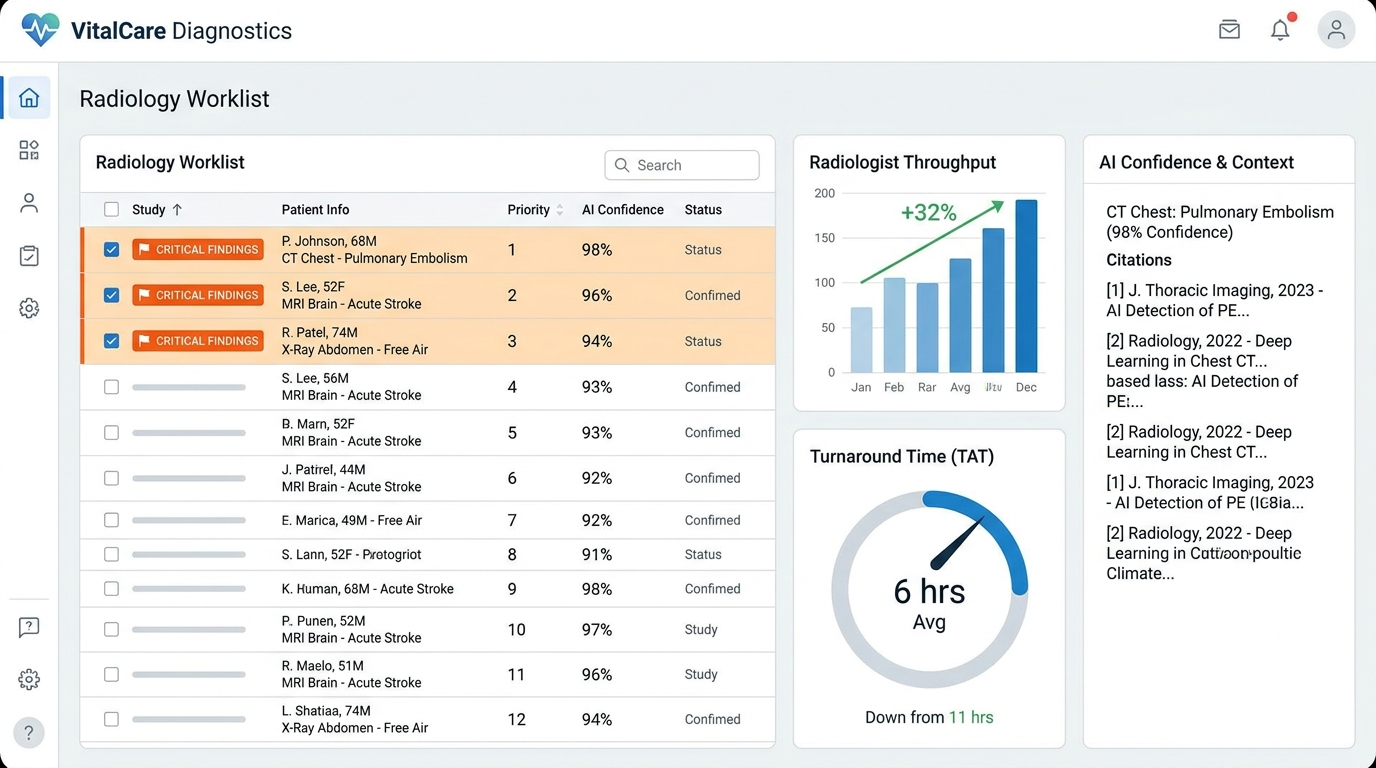
Task: Uncheck the P. Johnson, 68M row
Action: click(111, 250)
